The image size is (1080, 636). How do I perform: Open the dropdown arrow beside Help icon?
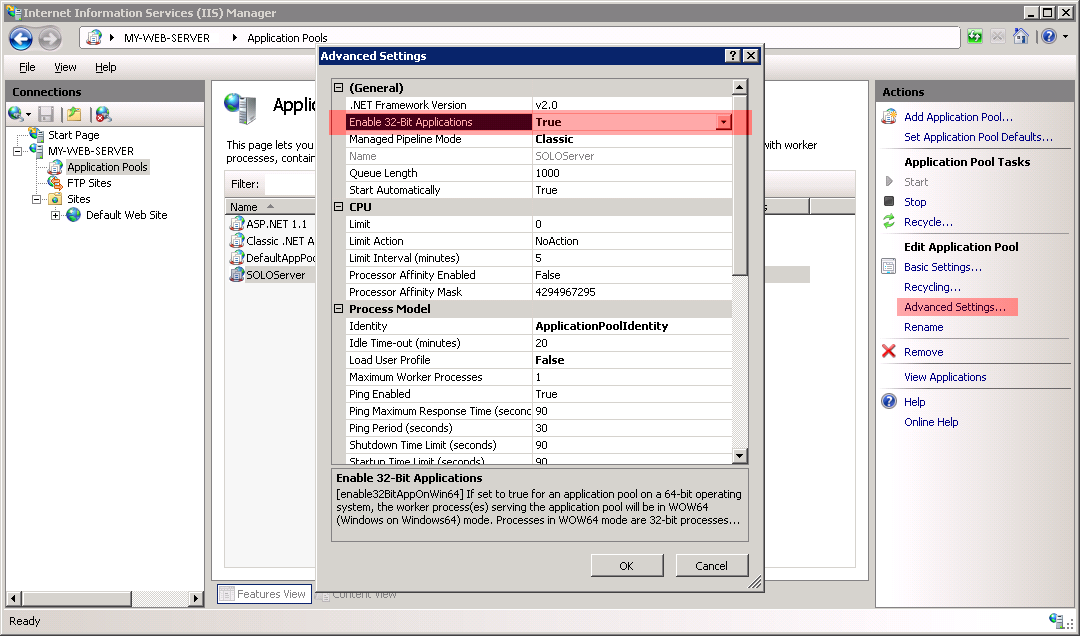click(x=1066, y=37)
